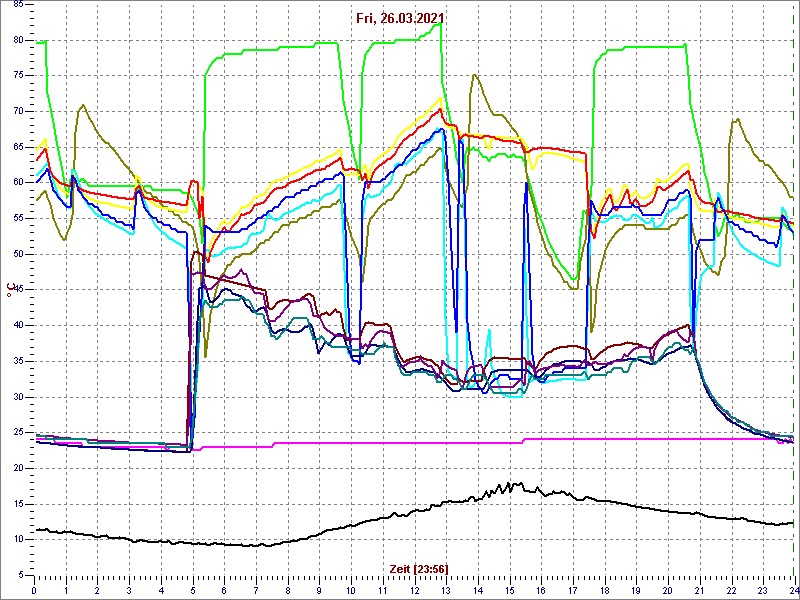Click hour 8 on the time axis
The image size is (800, 600).
pos(287,591)
